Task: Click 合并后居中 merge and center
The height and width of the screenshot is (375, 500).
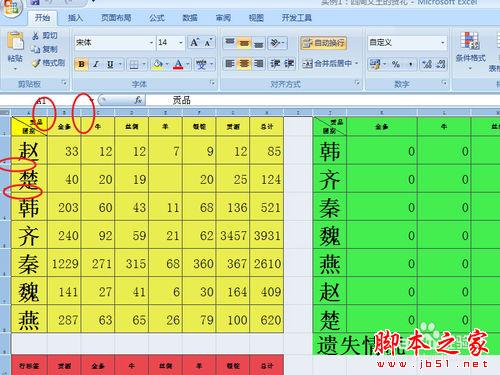Action: pyautogui.click(x=327, y=63)
